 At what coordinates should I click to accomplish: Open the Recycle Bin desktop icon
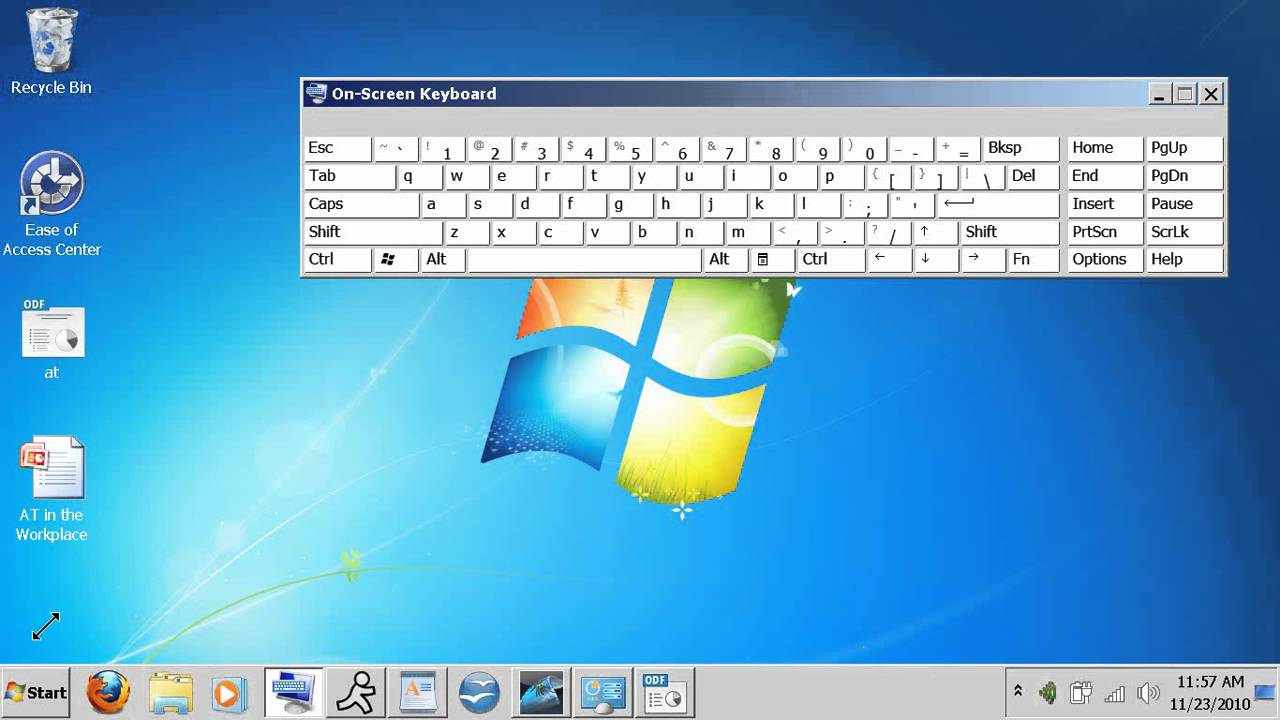coord(51,52)
